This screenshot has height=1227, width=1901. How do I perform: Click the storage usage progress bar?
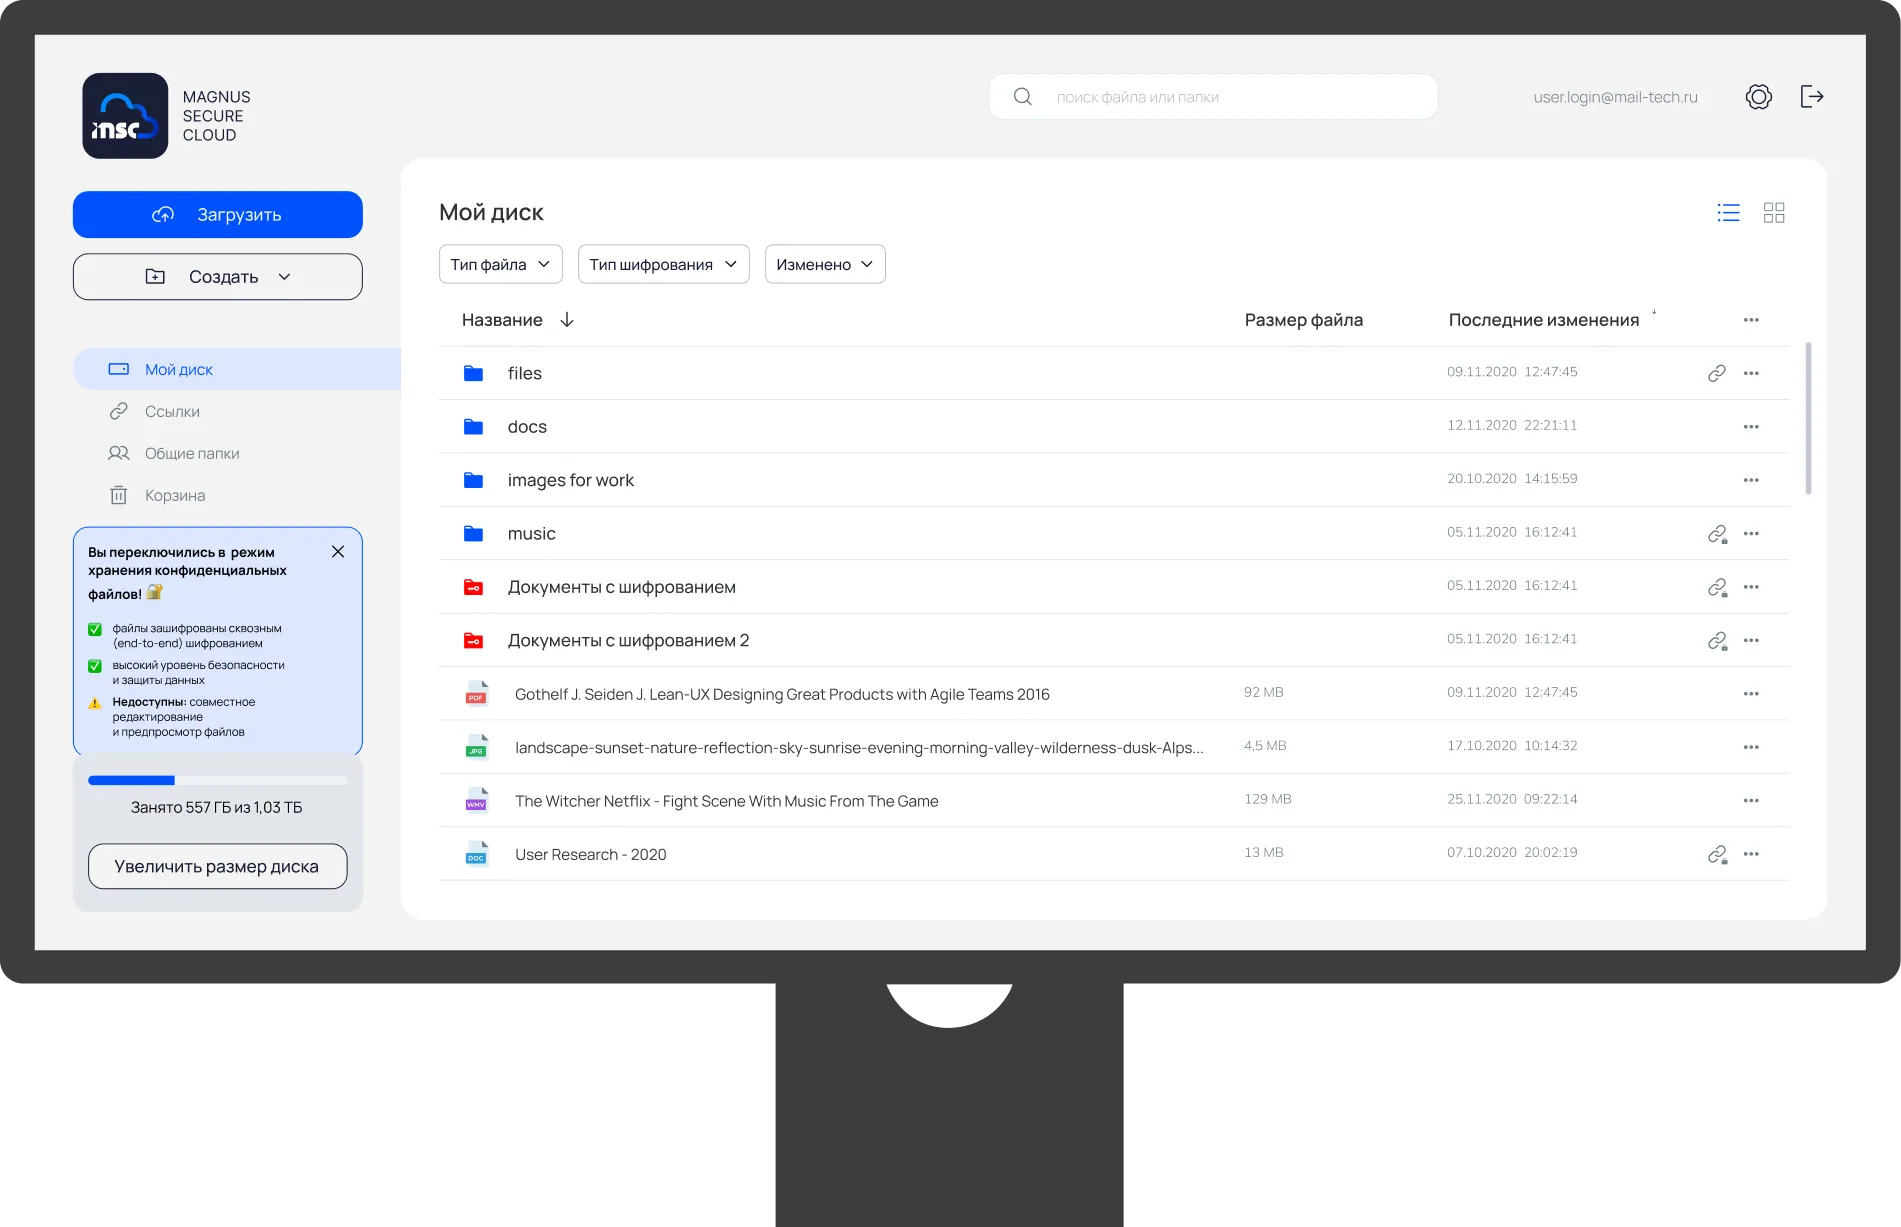(217, 780)
